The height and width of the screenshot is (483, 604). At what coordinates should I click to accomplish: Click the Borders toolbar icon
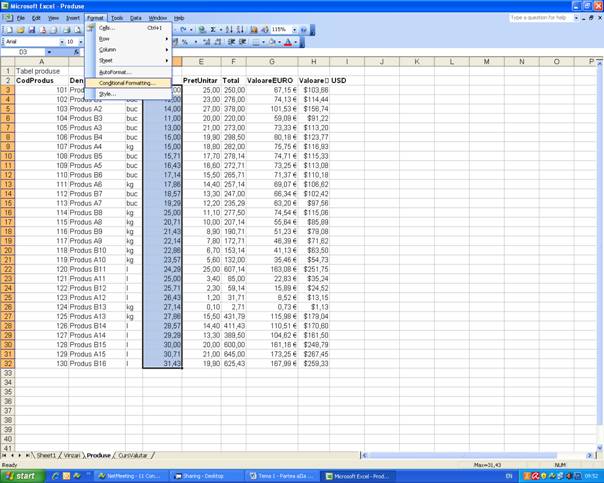coord(258,42)
